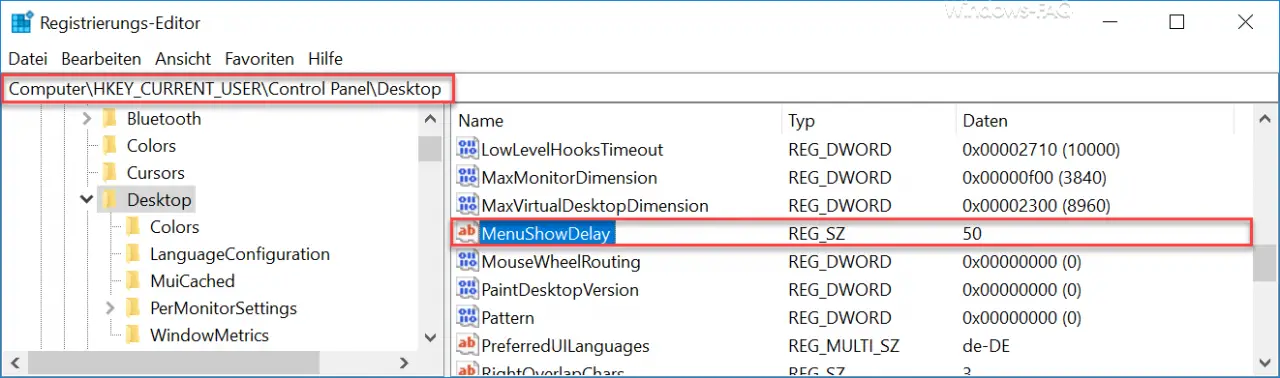Click the binary icon next to MouseWheelRouting
The image size is (1280, 378).
click(467, 261)
